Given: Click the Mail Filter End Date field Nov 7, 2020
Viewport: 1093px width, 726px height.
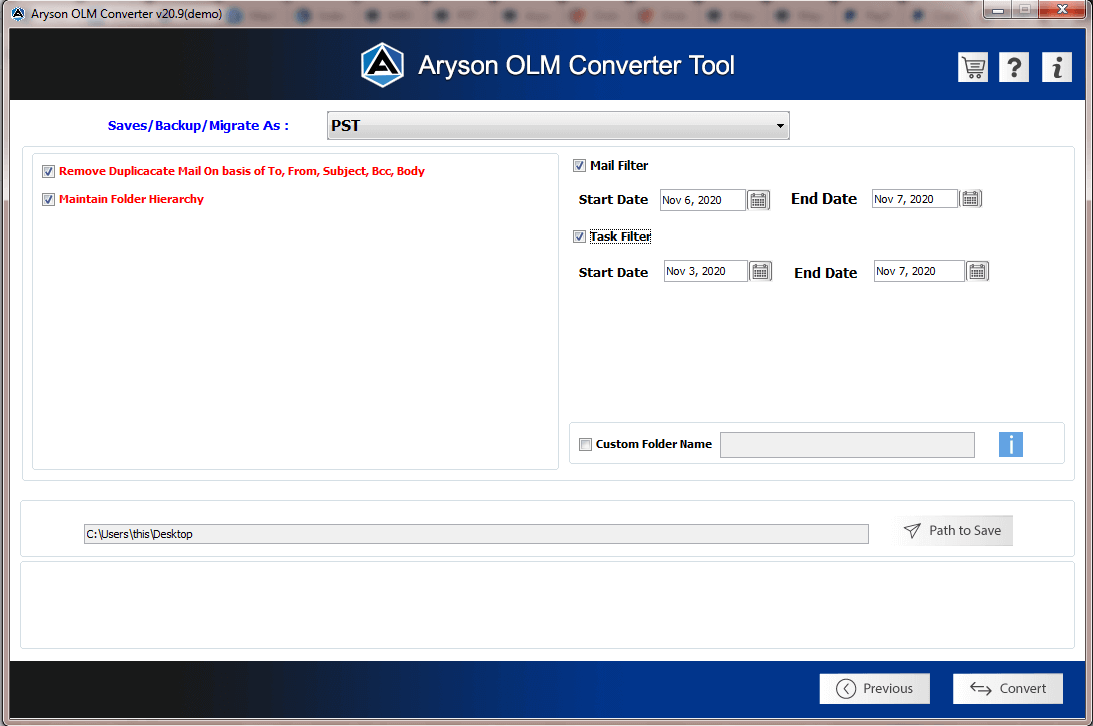Looking at the screenshot, I should pyautogui.click(x=915, y=199).
